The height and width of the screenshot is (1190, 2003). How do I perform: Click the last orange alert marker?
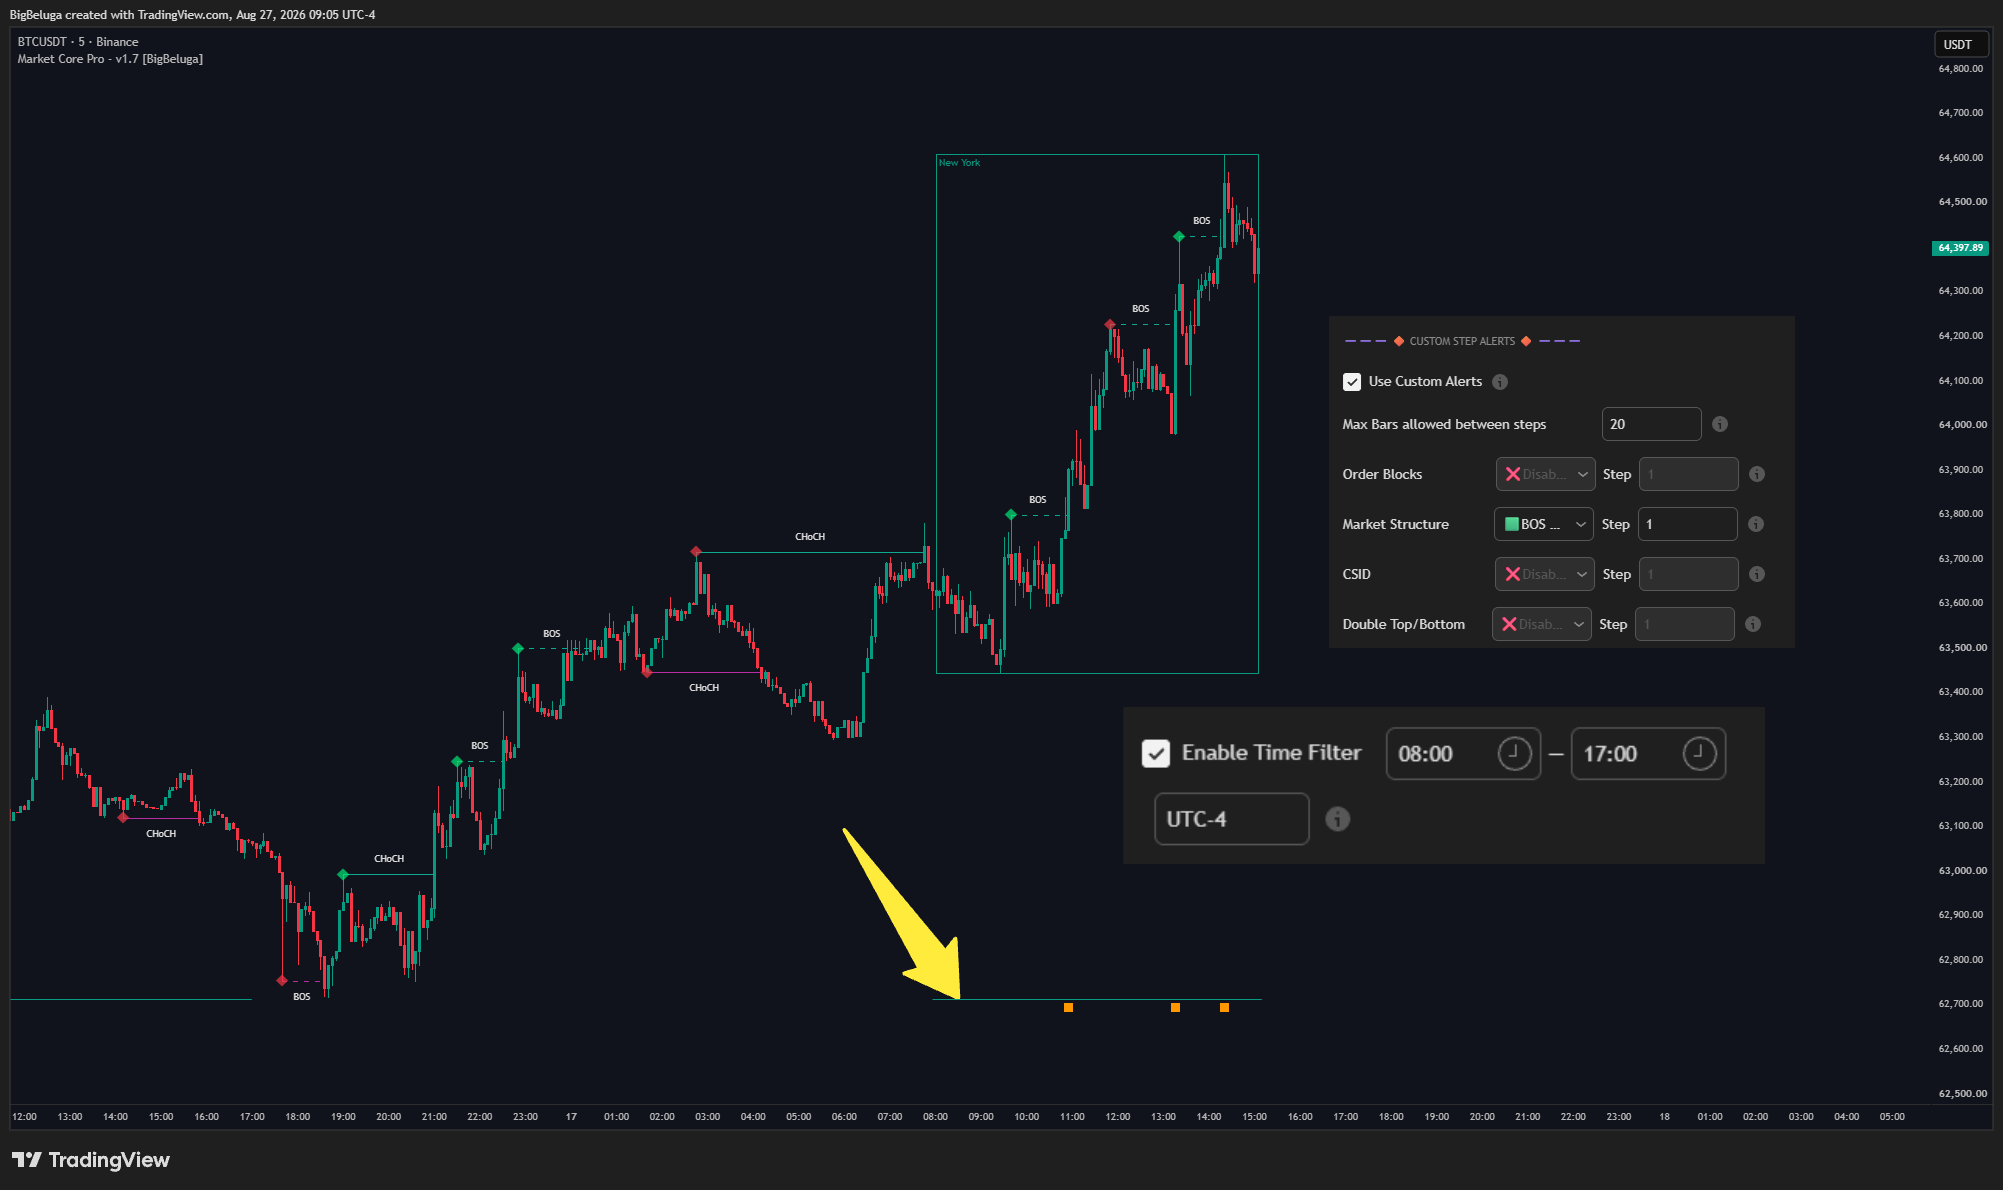point(1224,1007)
